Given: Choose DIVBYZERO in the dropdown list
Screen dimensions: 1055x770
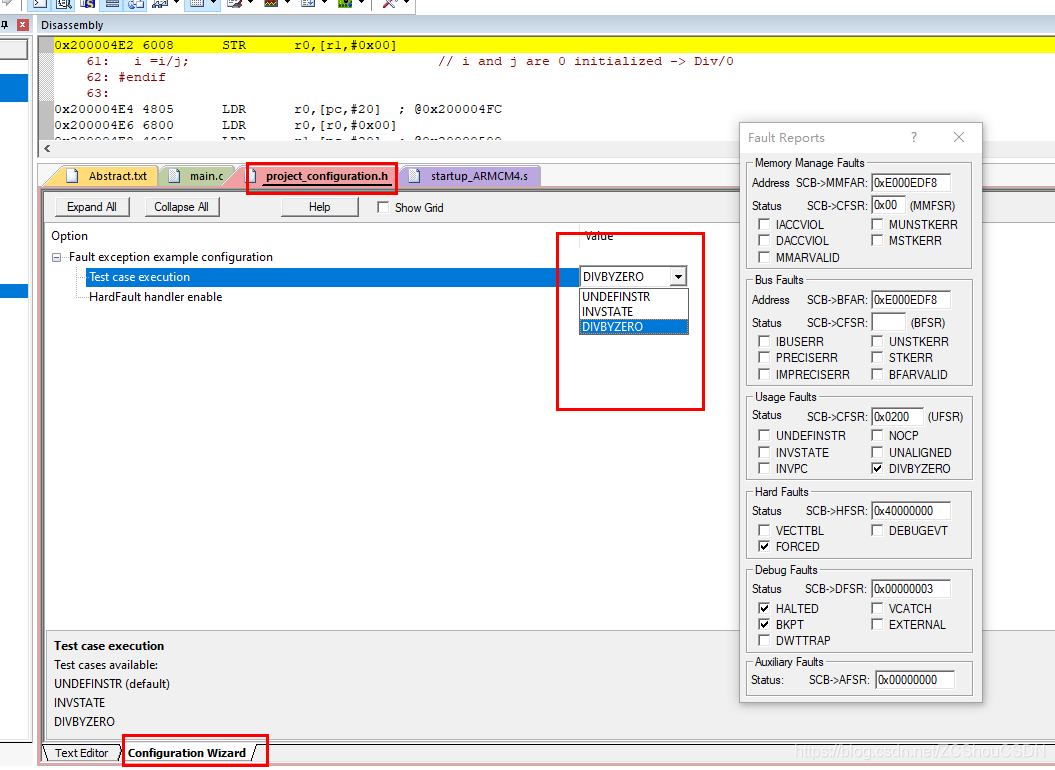Looking at the screenshot, I should [633, 326].
